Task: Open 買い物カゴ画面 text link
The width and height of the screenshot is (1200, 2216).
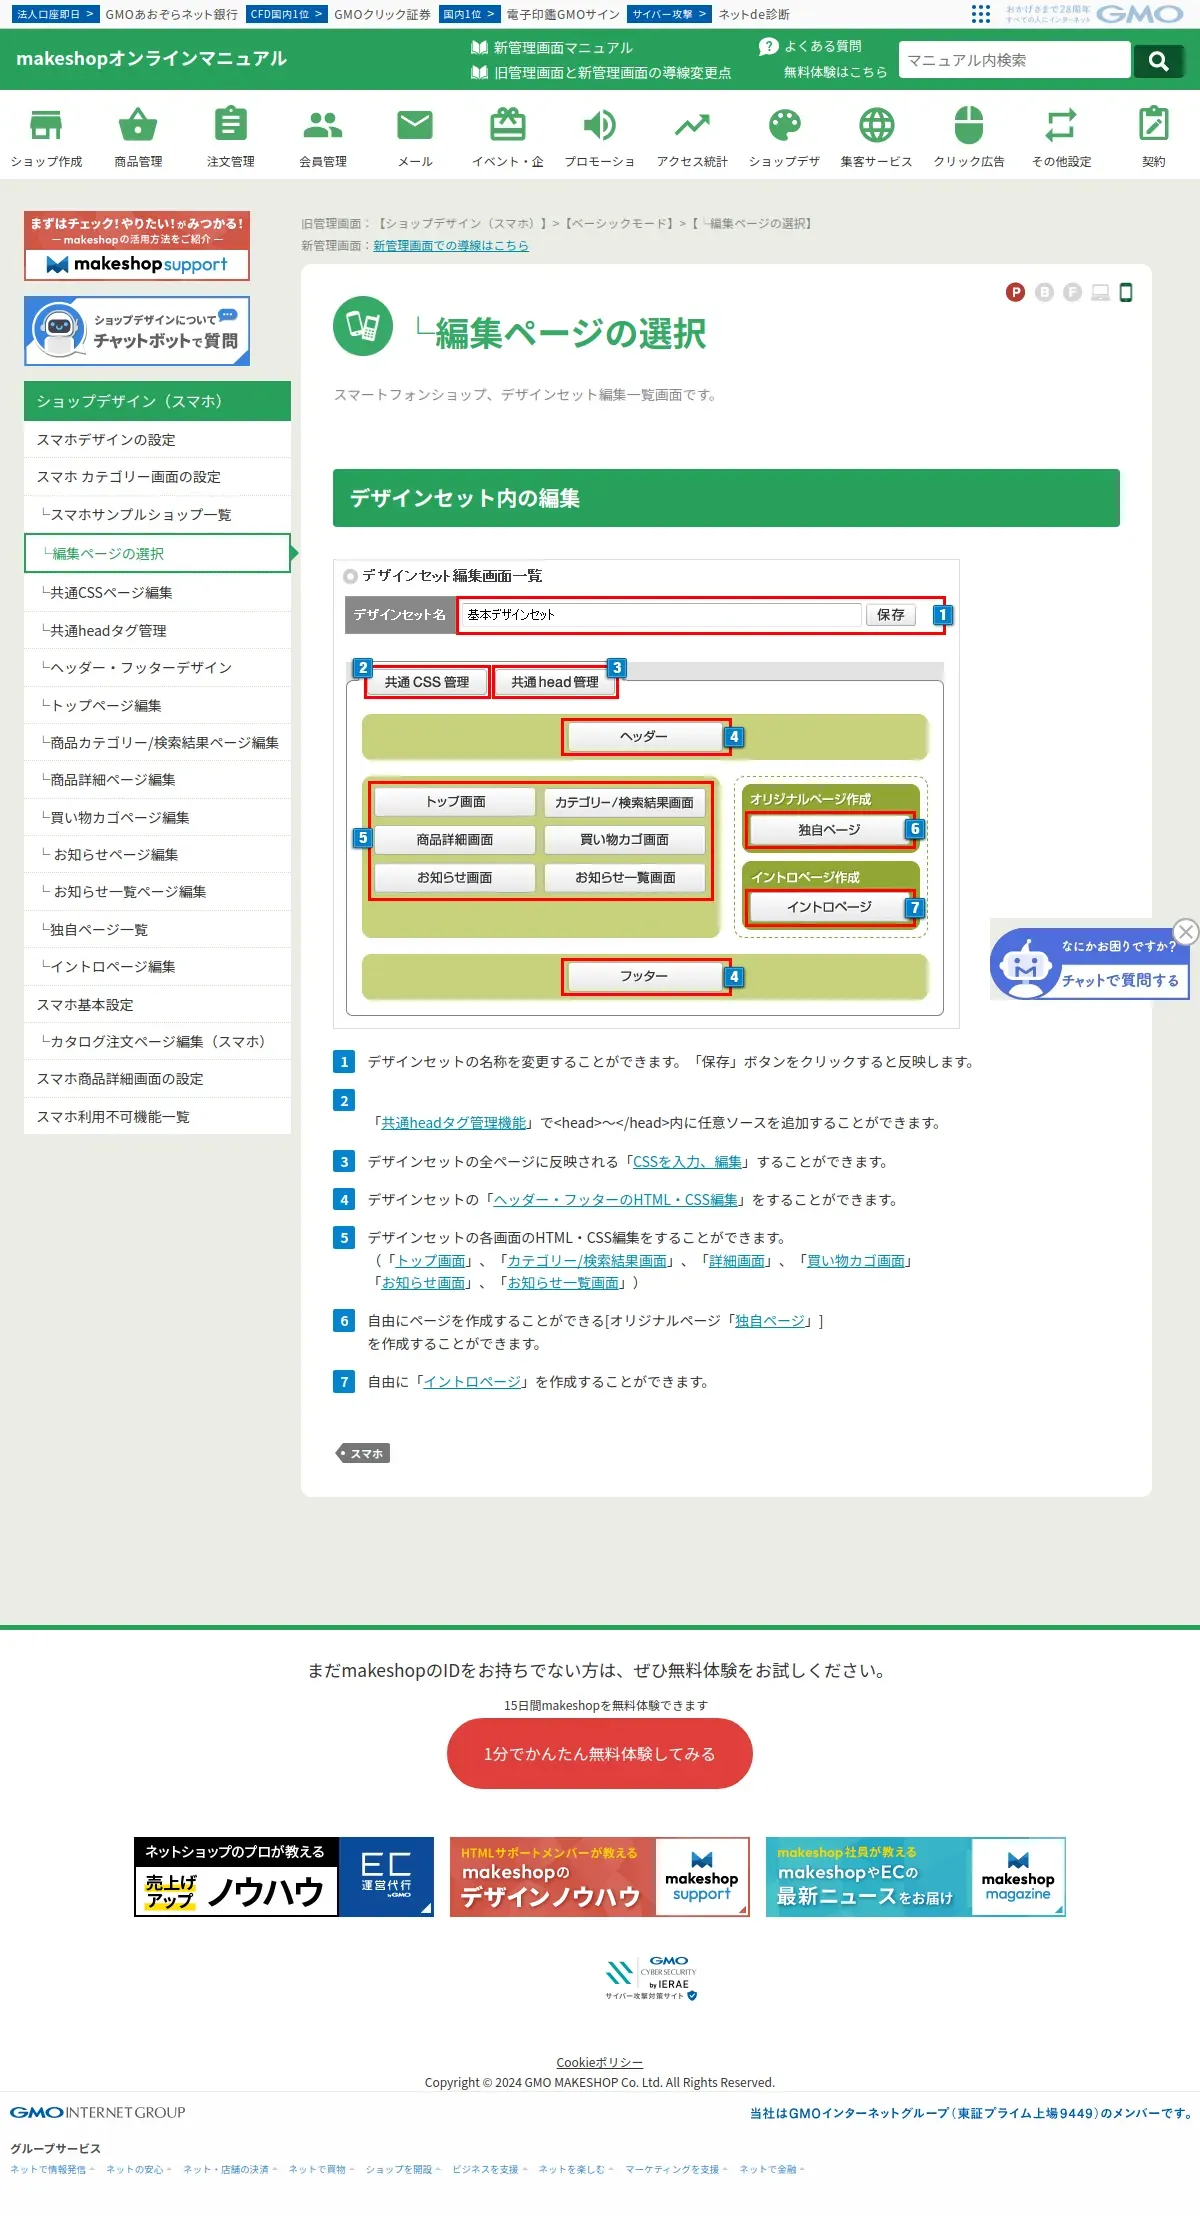Action: coord(856,1260)
